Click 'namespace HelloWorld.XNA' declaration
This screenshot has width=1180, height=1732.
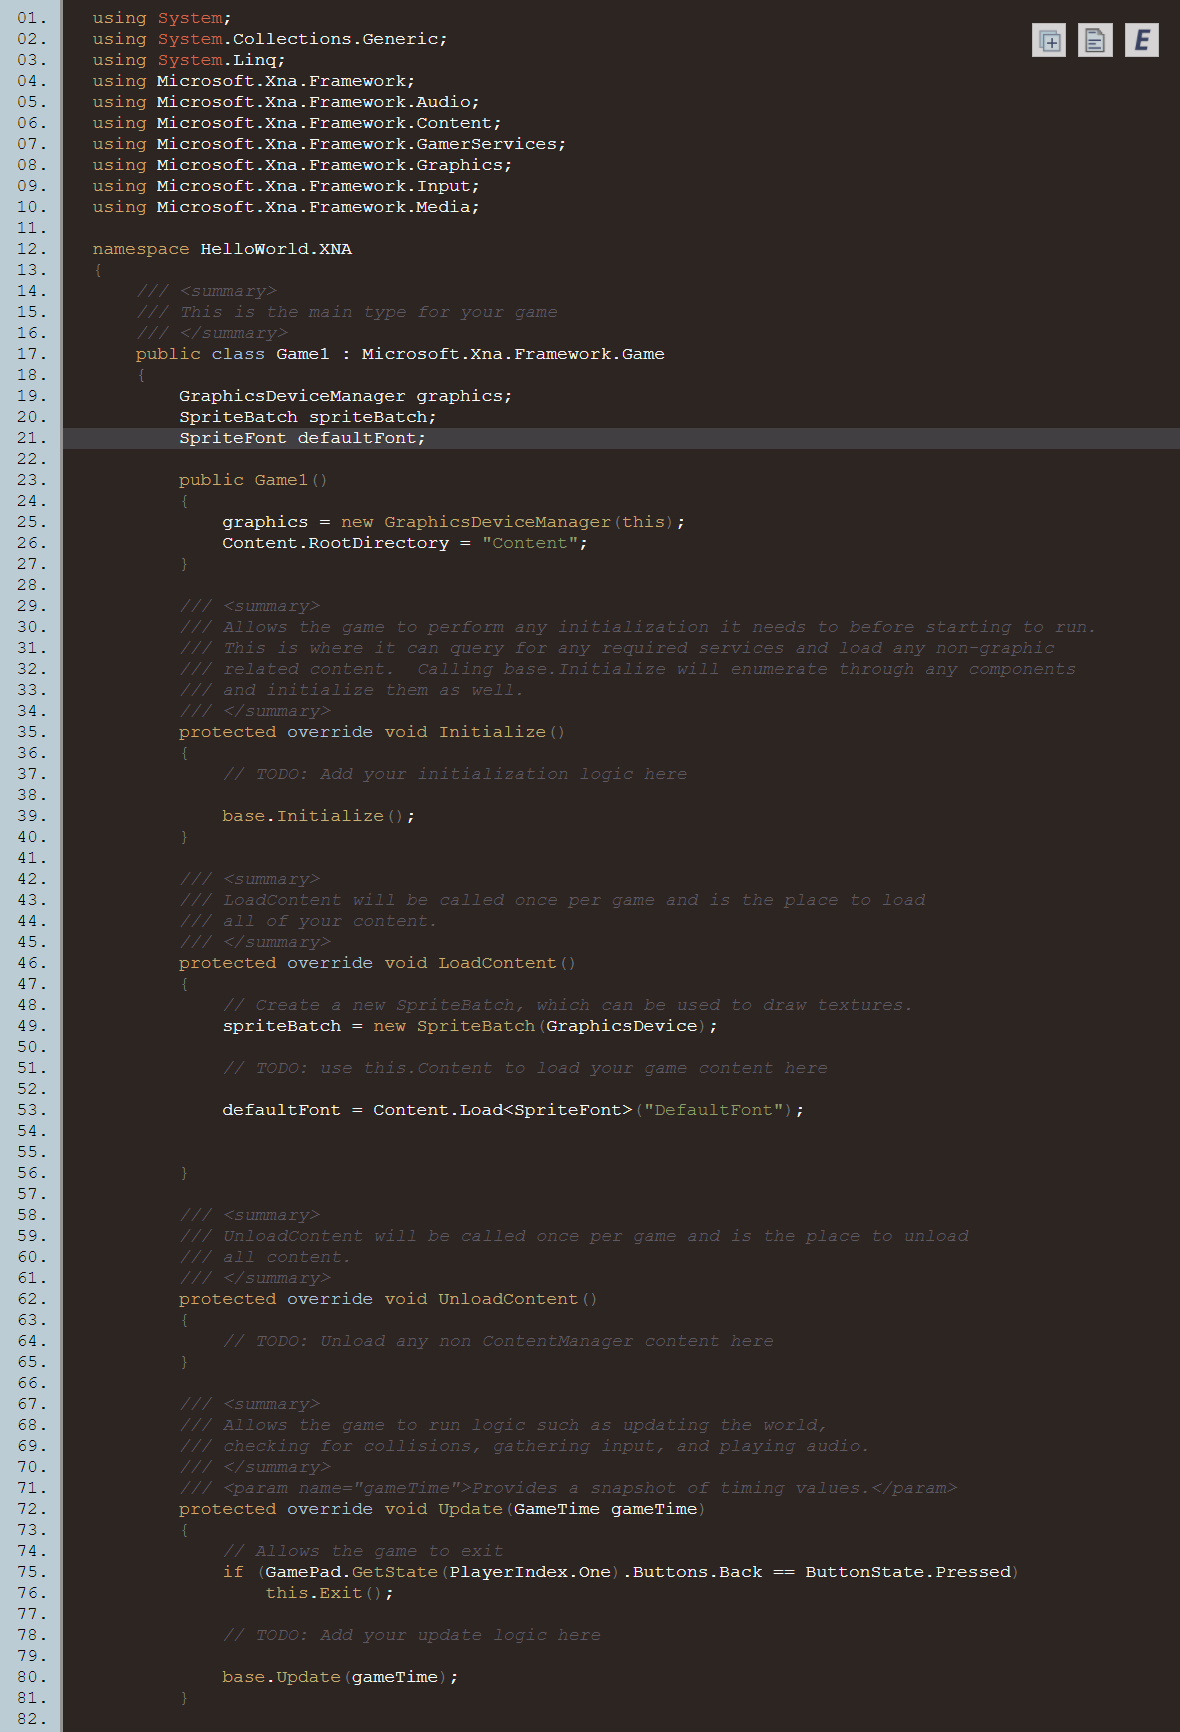pyautogui.click(x=222, y=249)
